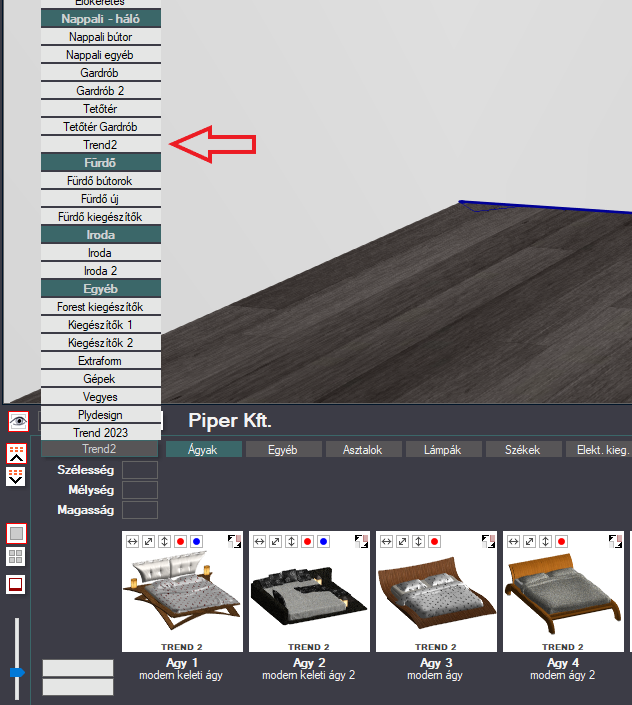This screenshot has width=632, height=705.
Task: Open the Asztalok tab
Action: point(364,450)
